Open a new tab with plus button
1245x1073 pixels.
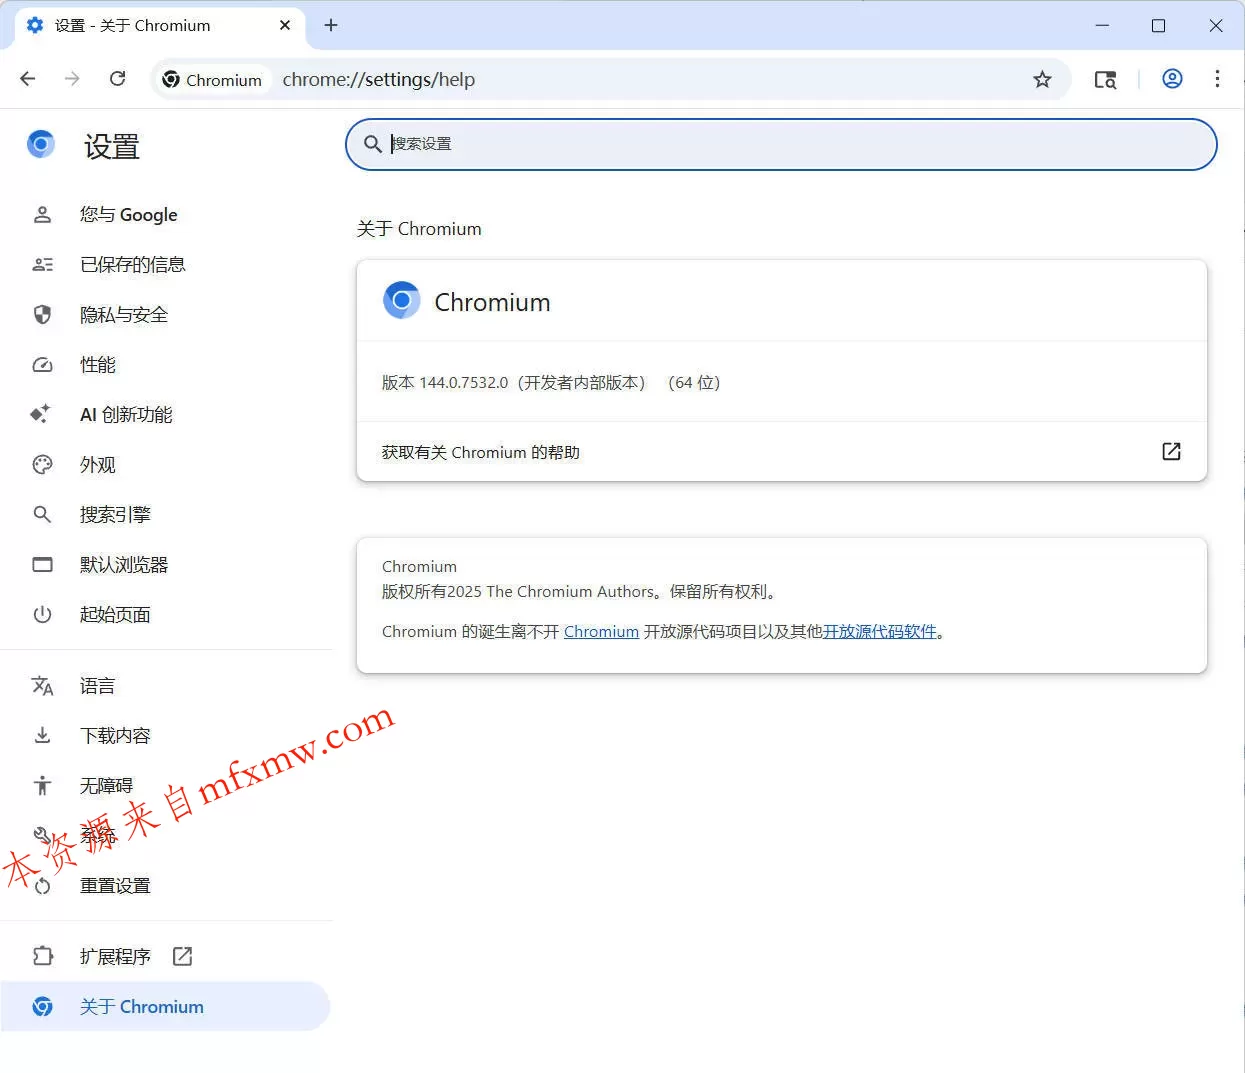(x=331, y=25)
